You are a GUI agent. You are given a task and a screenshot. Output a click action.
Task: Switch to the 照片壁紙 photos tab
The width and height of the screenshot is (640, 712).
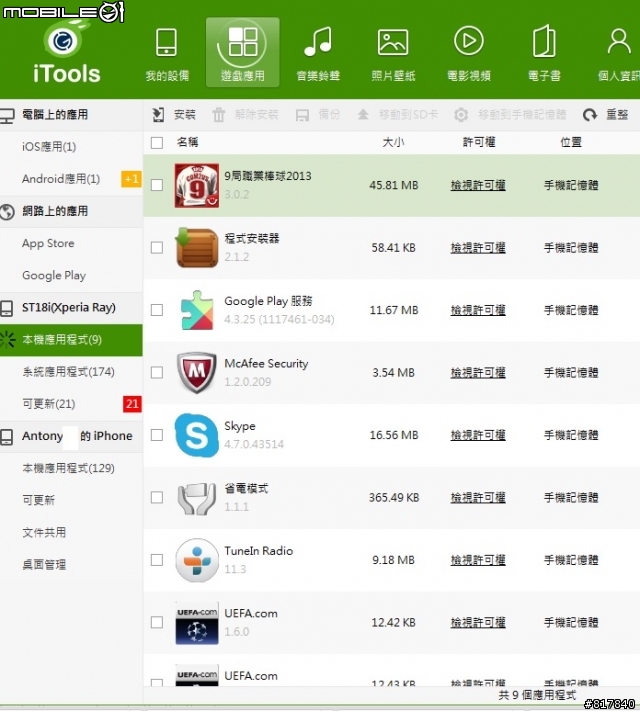[393, 54]
